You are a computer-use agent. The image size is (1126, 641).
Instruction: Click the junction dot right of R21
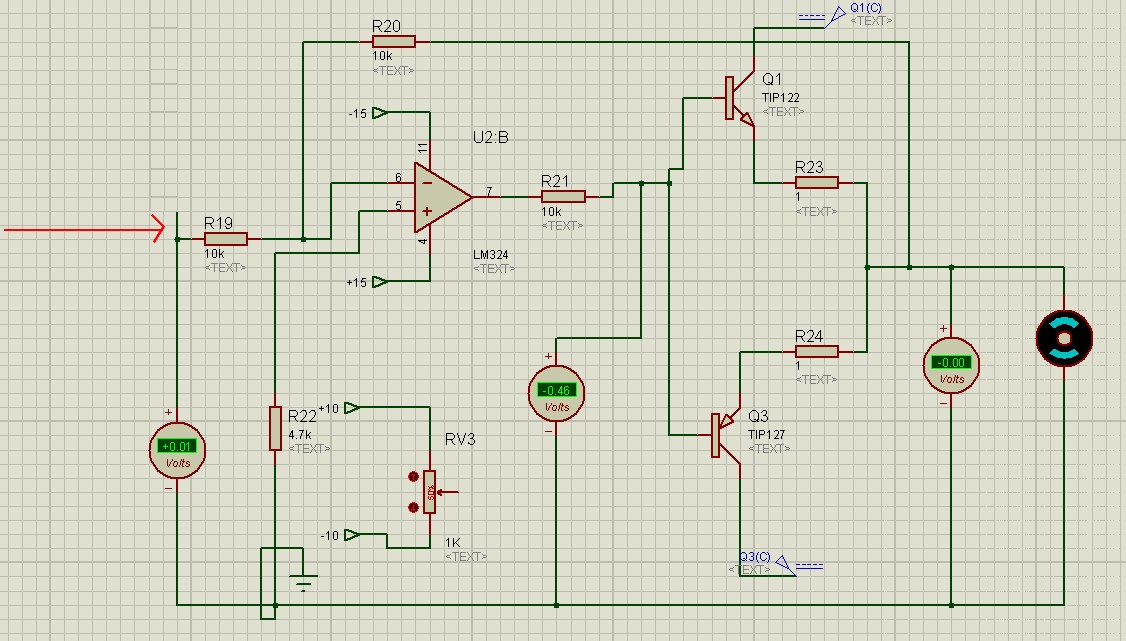click(x=641, y=183)
